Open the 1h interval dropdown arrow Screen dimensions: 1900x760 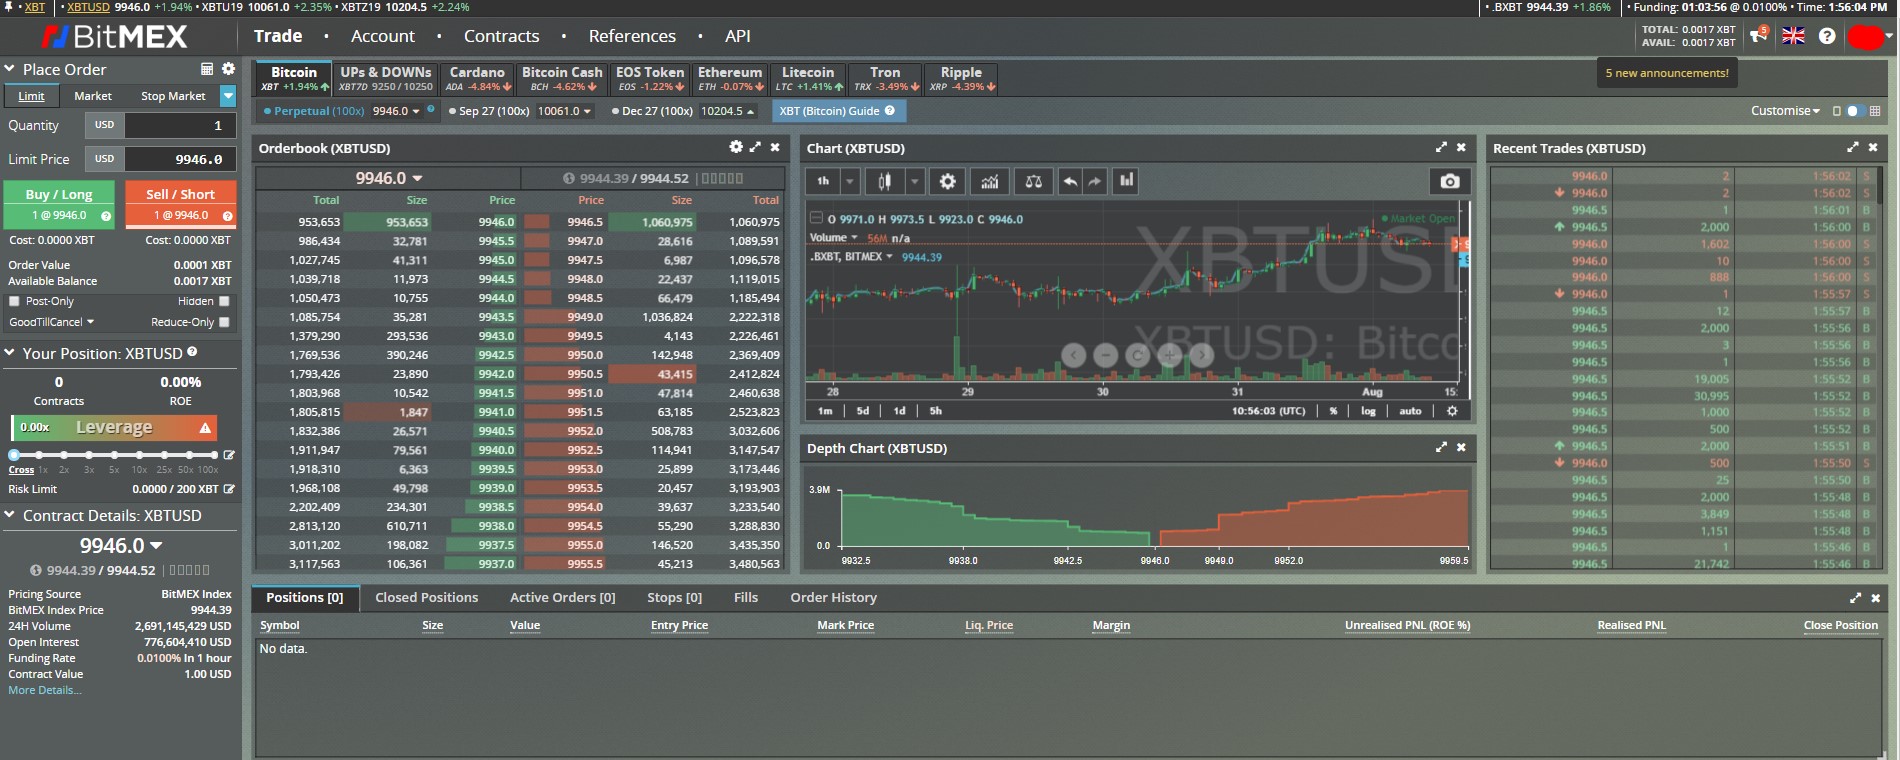[x=849, y=181]
